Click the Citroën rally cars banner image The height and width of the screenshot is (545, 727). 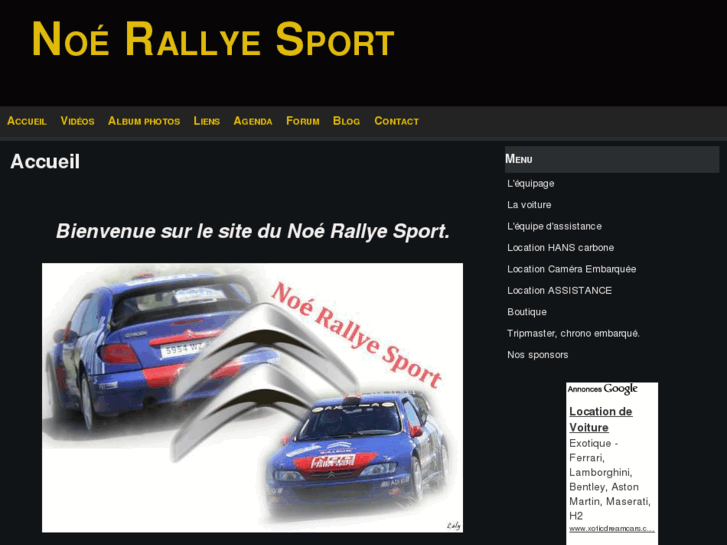tap(252, 398)
